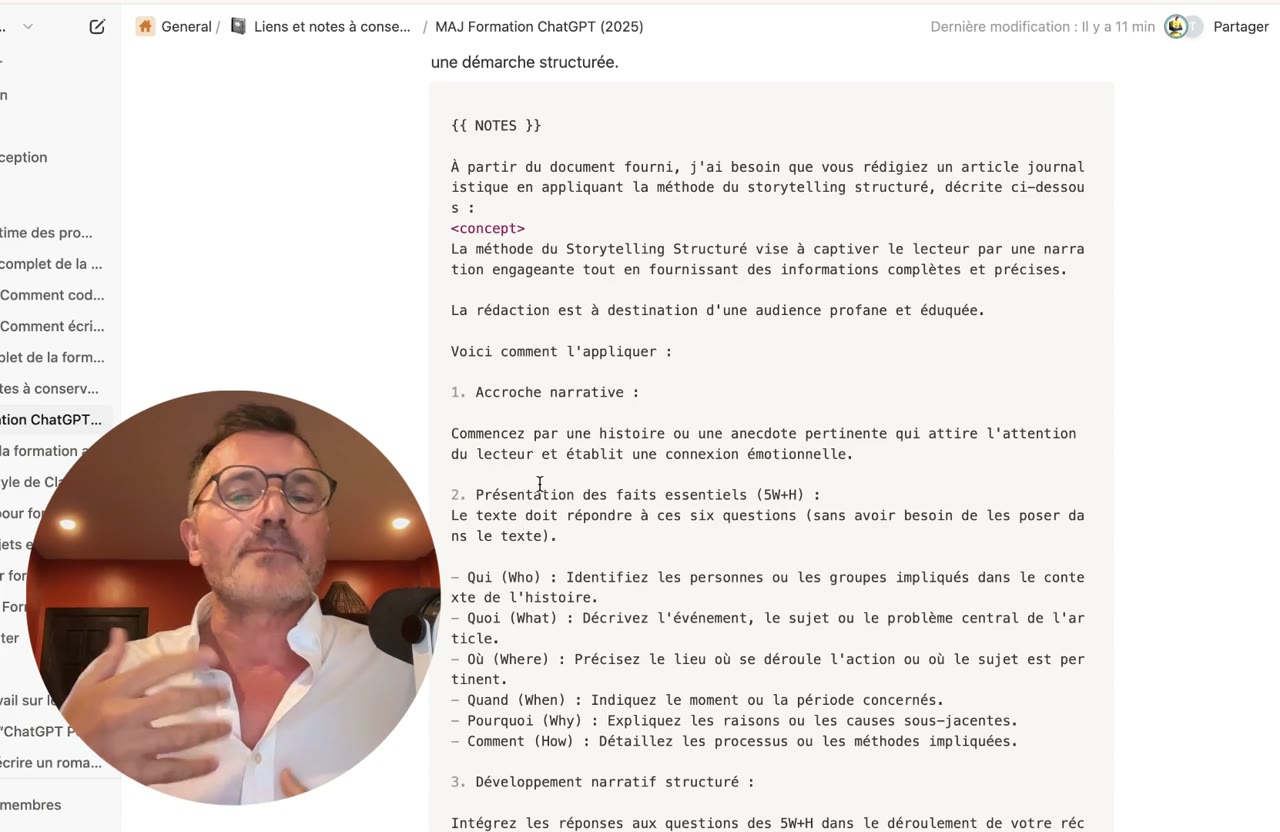
Task: Click the General home icon in breadcrumb
Action: pyautogui.click(x=146, y=27)
